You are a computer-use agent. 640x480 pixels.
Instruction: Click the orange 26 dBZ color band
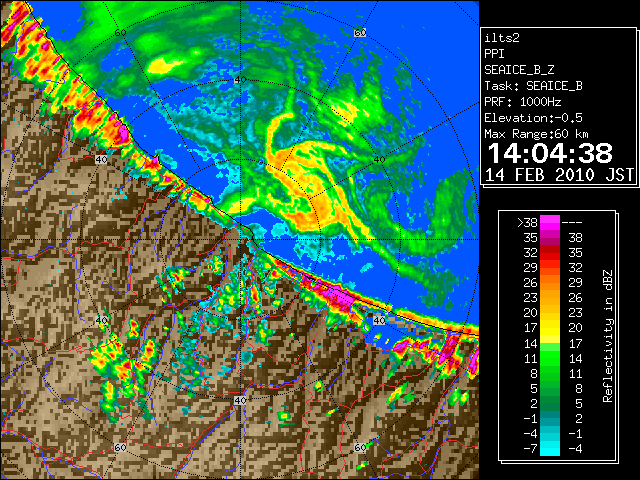[x=550, y=283]
